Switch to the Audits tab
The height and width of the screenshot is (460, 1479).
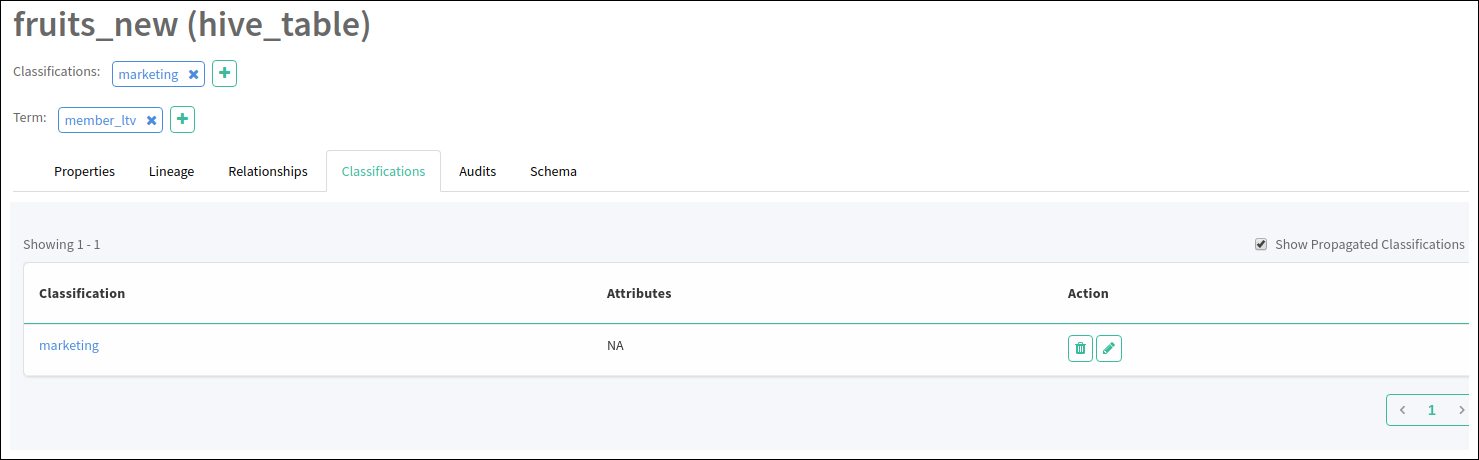tap(477, 171)
